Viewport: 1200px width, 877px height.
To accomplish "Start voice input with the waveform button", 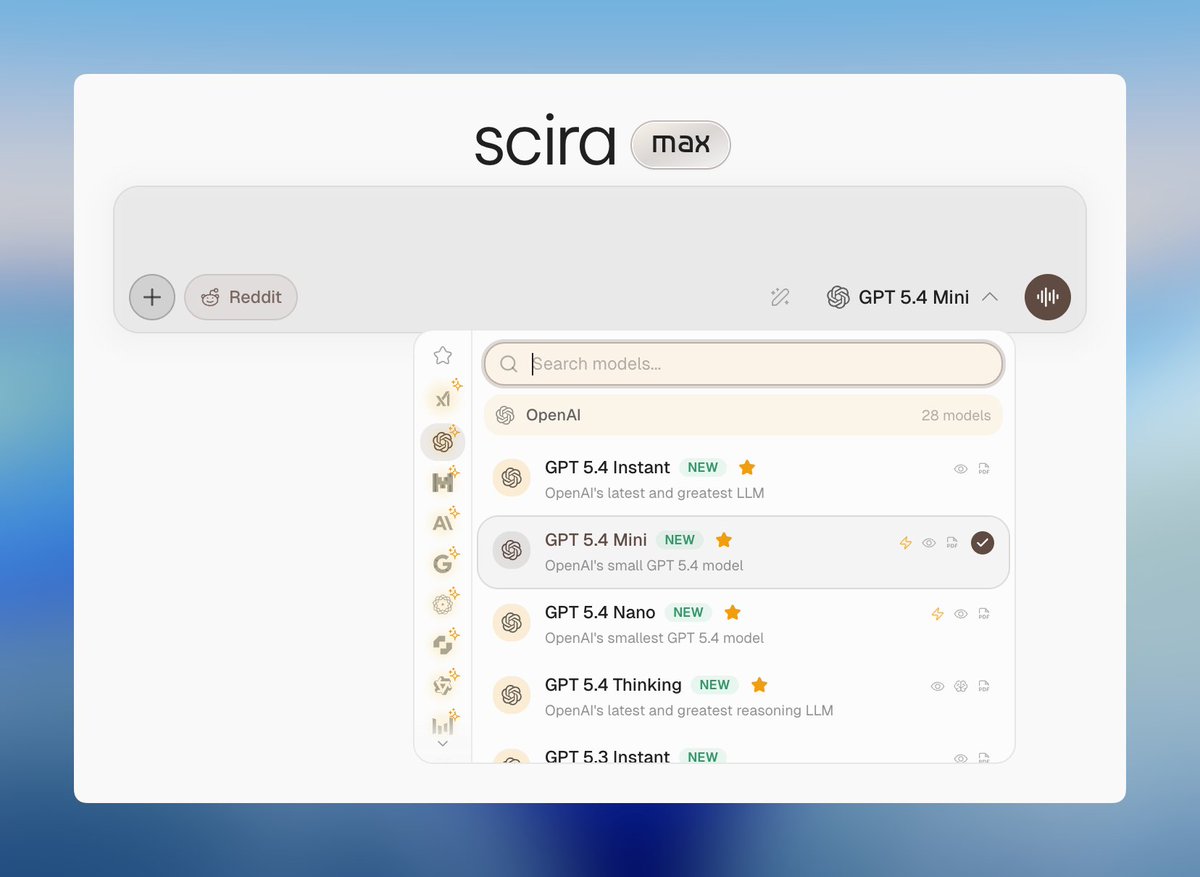I will 1048,297.
